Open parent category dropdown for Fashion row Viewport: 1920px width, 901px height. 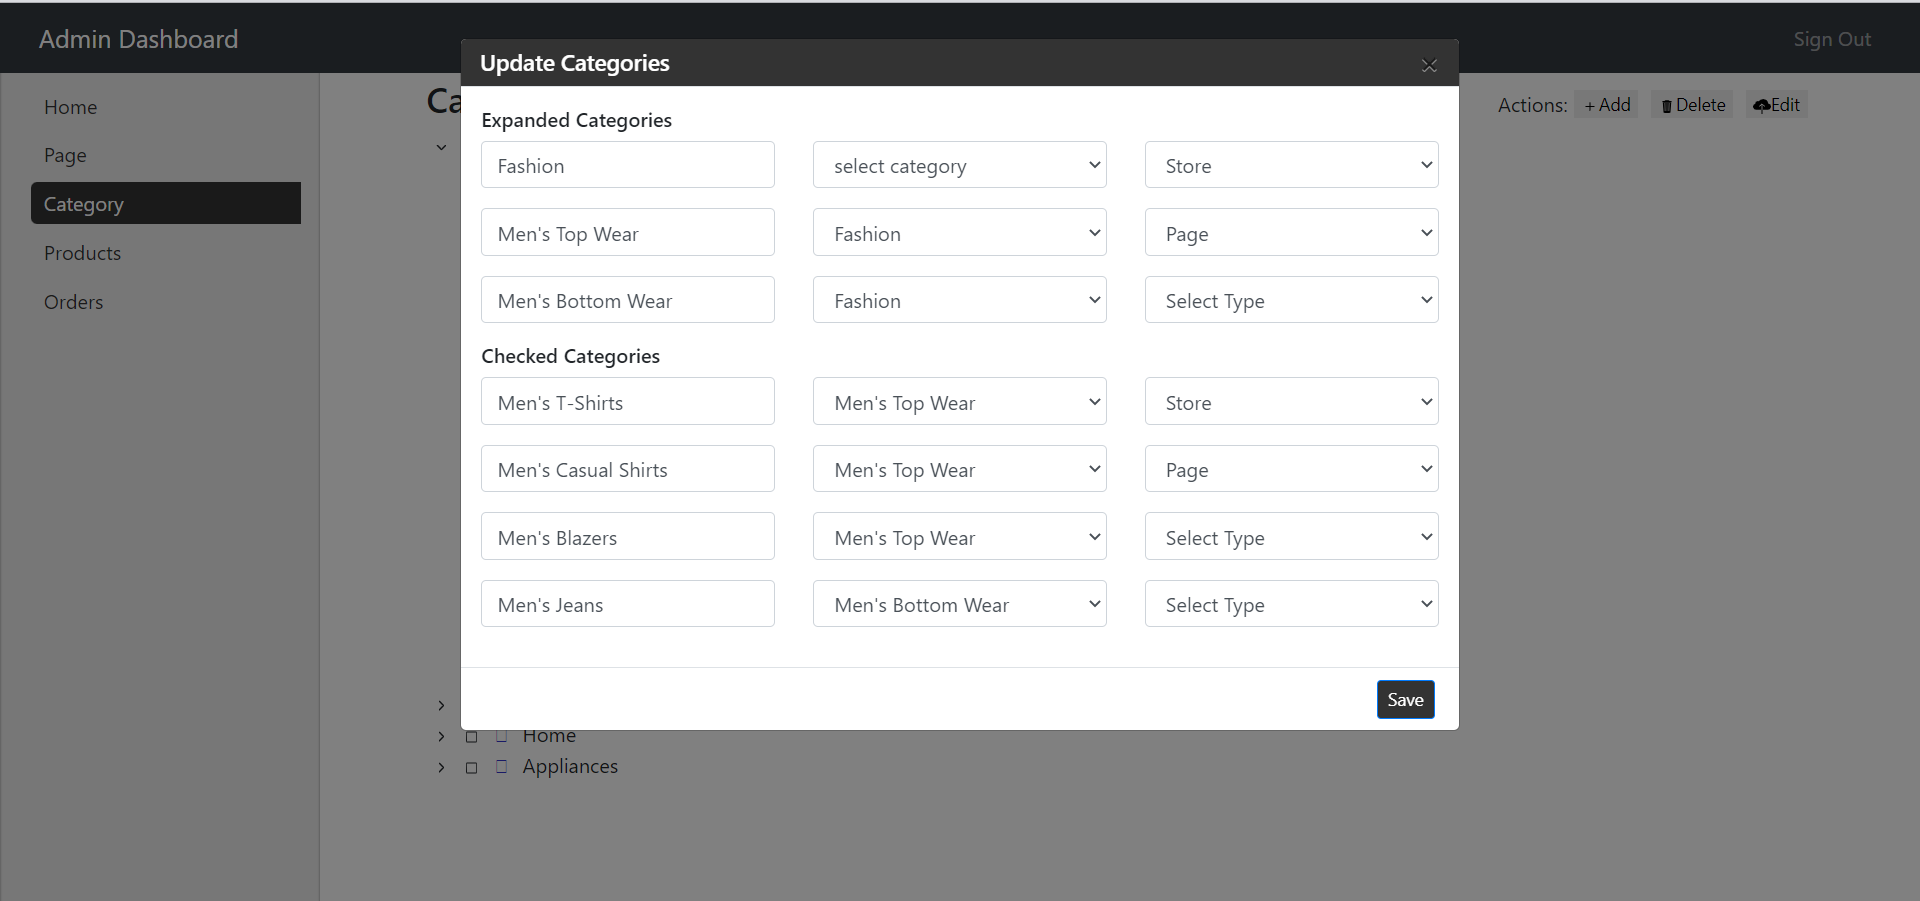click(x=959, y=165)
